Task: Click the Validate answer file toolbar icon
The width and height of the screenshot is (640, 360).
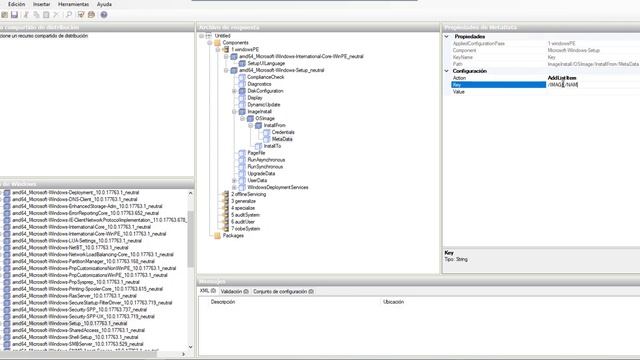Action: (81, 15)
